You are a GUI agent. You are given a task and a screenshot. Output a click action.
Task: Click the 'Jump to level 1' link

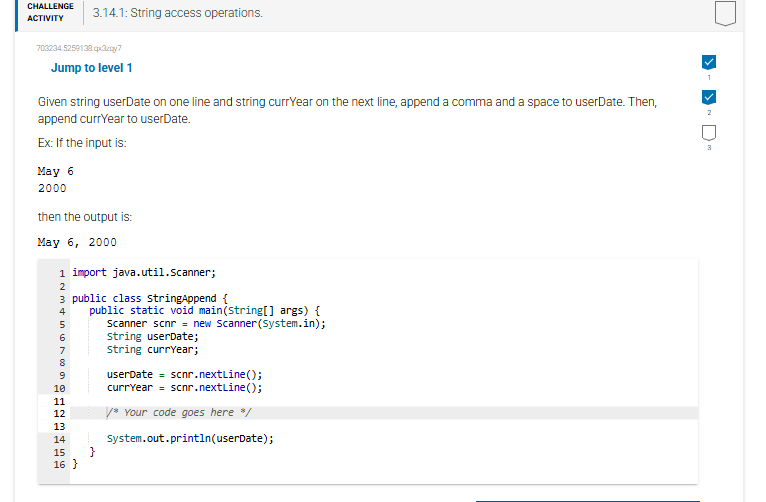coord(92,68)
